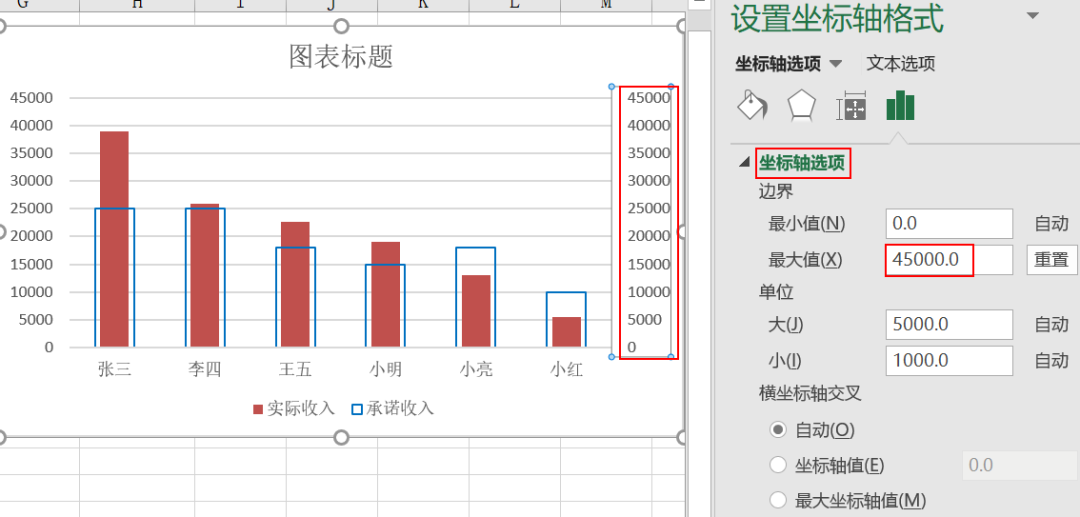Click the red 实际收入 bar for 张三
Image resolution: width=1080 pixels, height=517 pixels.
(x=114, y=239)
